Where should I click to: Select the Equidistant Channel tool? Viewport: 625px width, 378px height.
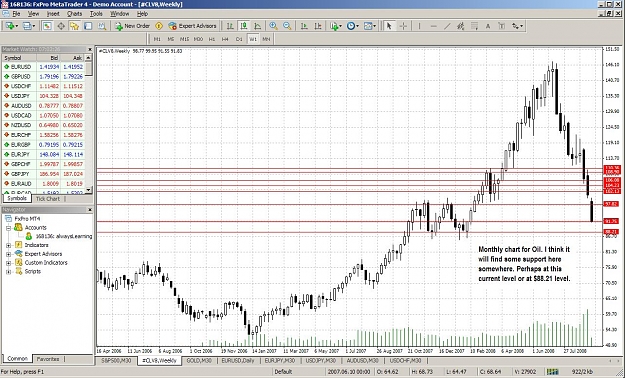[461, 26]
